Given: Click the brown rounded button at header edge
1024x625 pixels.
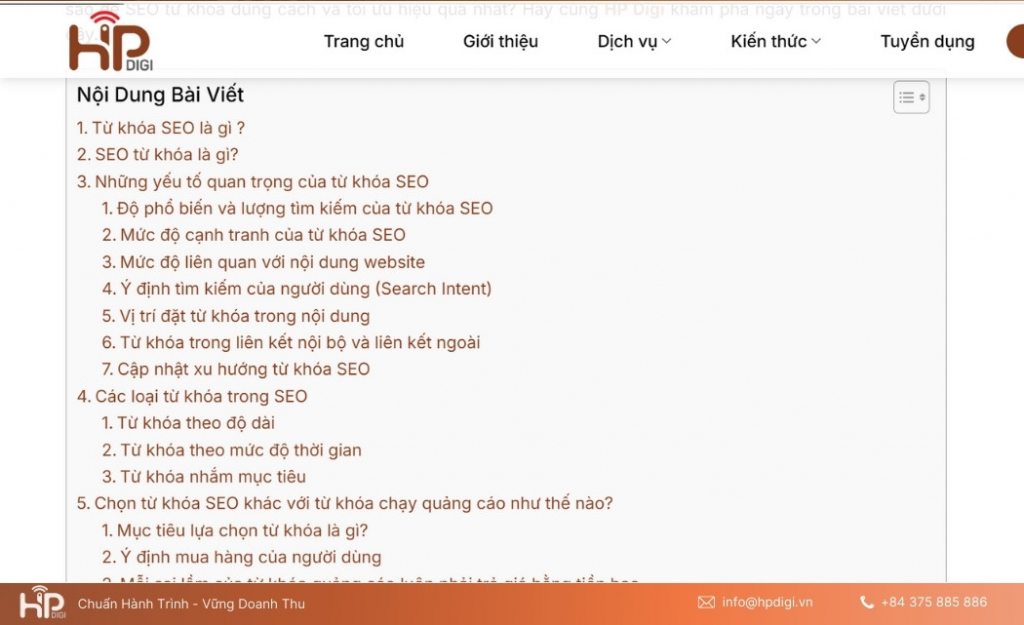Looking at the screenshot, I should [1016, 41].
